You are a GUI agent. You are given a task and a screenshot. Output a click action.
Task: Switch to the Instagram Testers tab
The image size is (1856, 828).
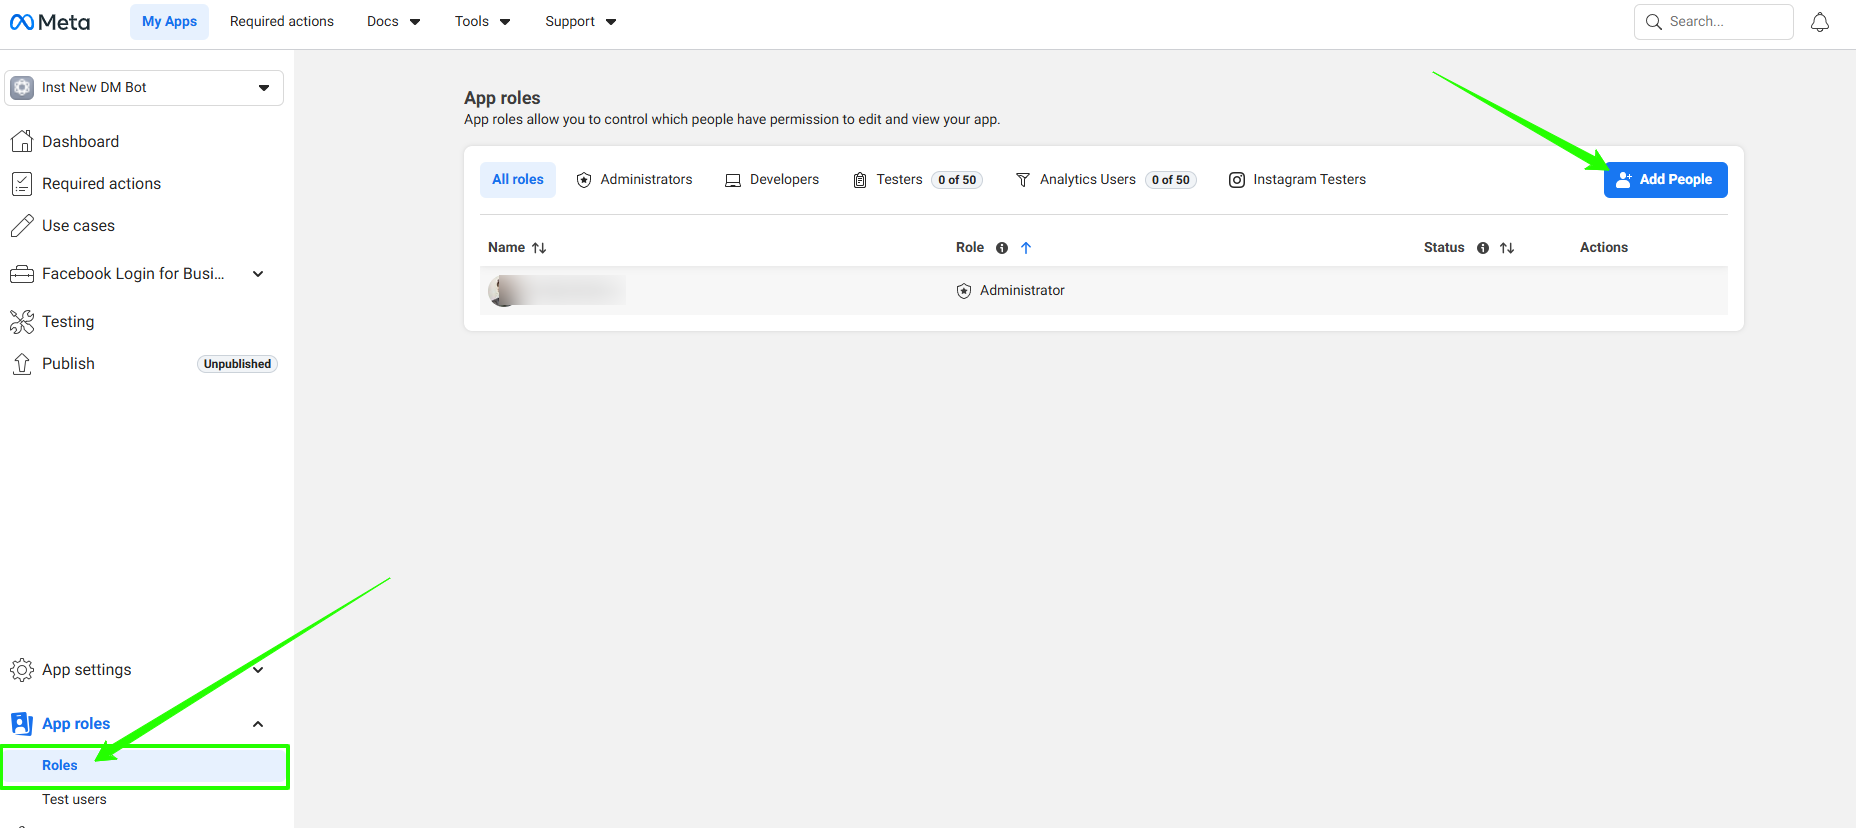[x=1297, y=180]
